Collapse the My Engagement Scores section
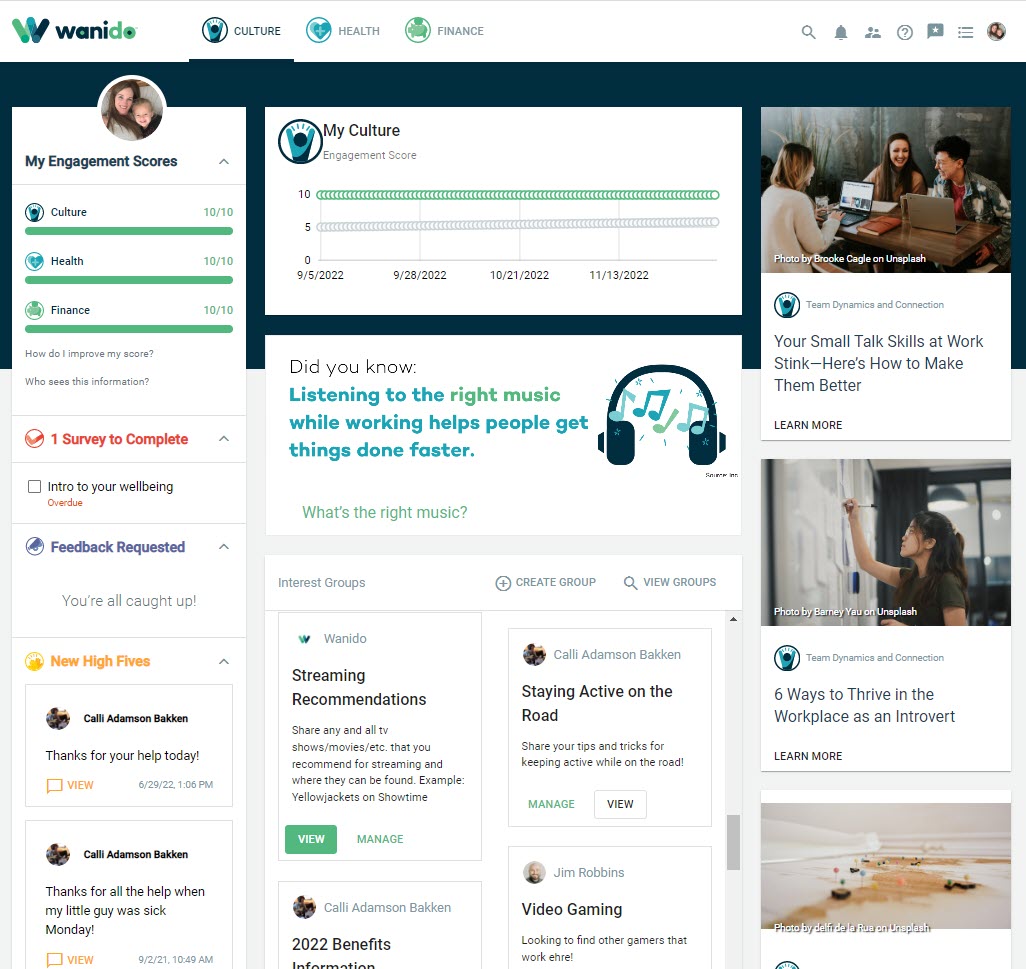 coord(224,161)
